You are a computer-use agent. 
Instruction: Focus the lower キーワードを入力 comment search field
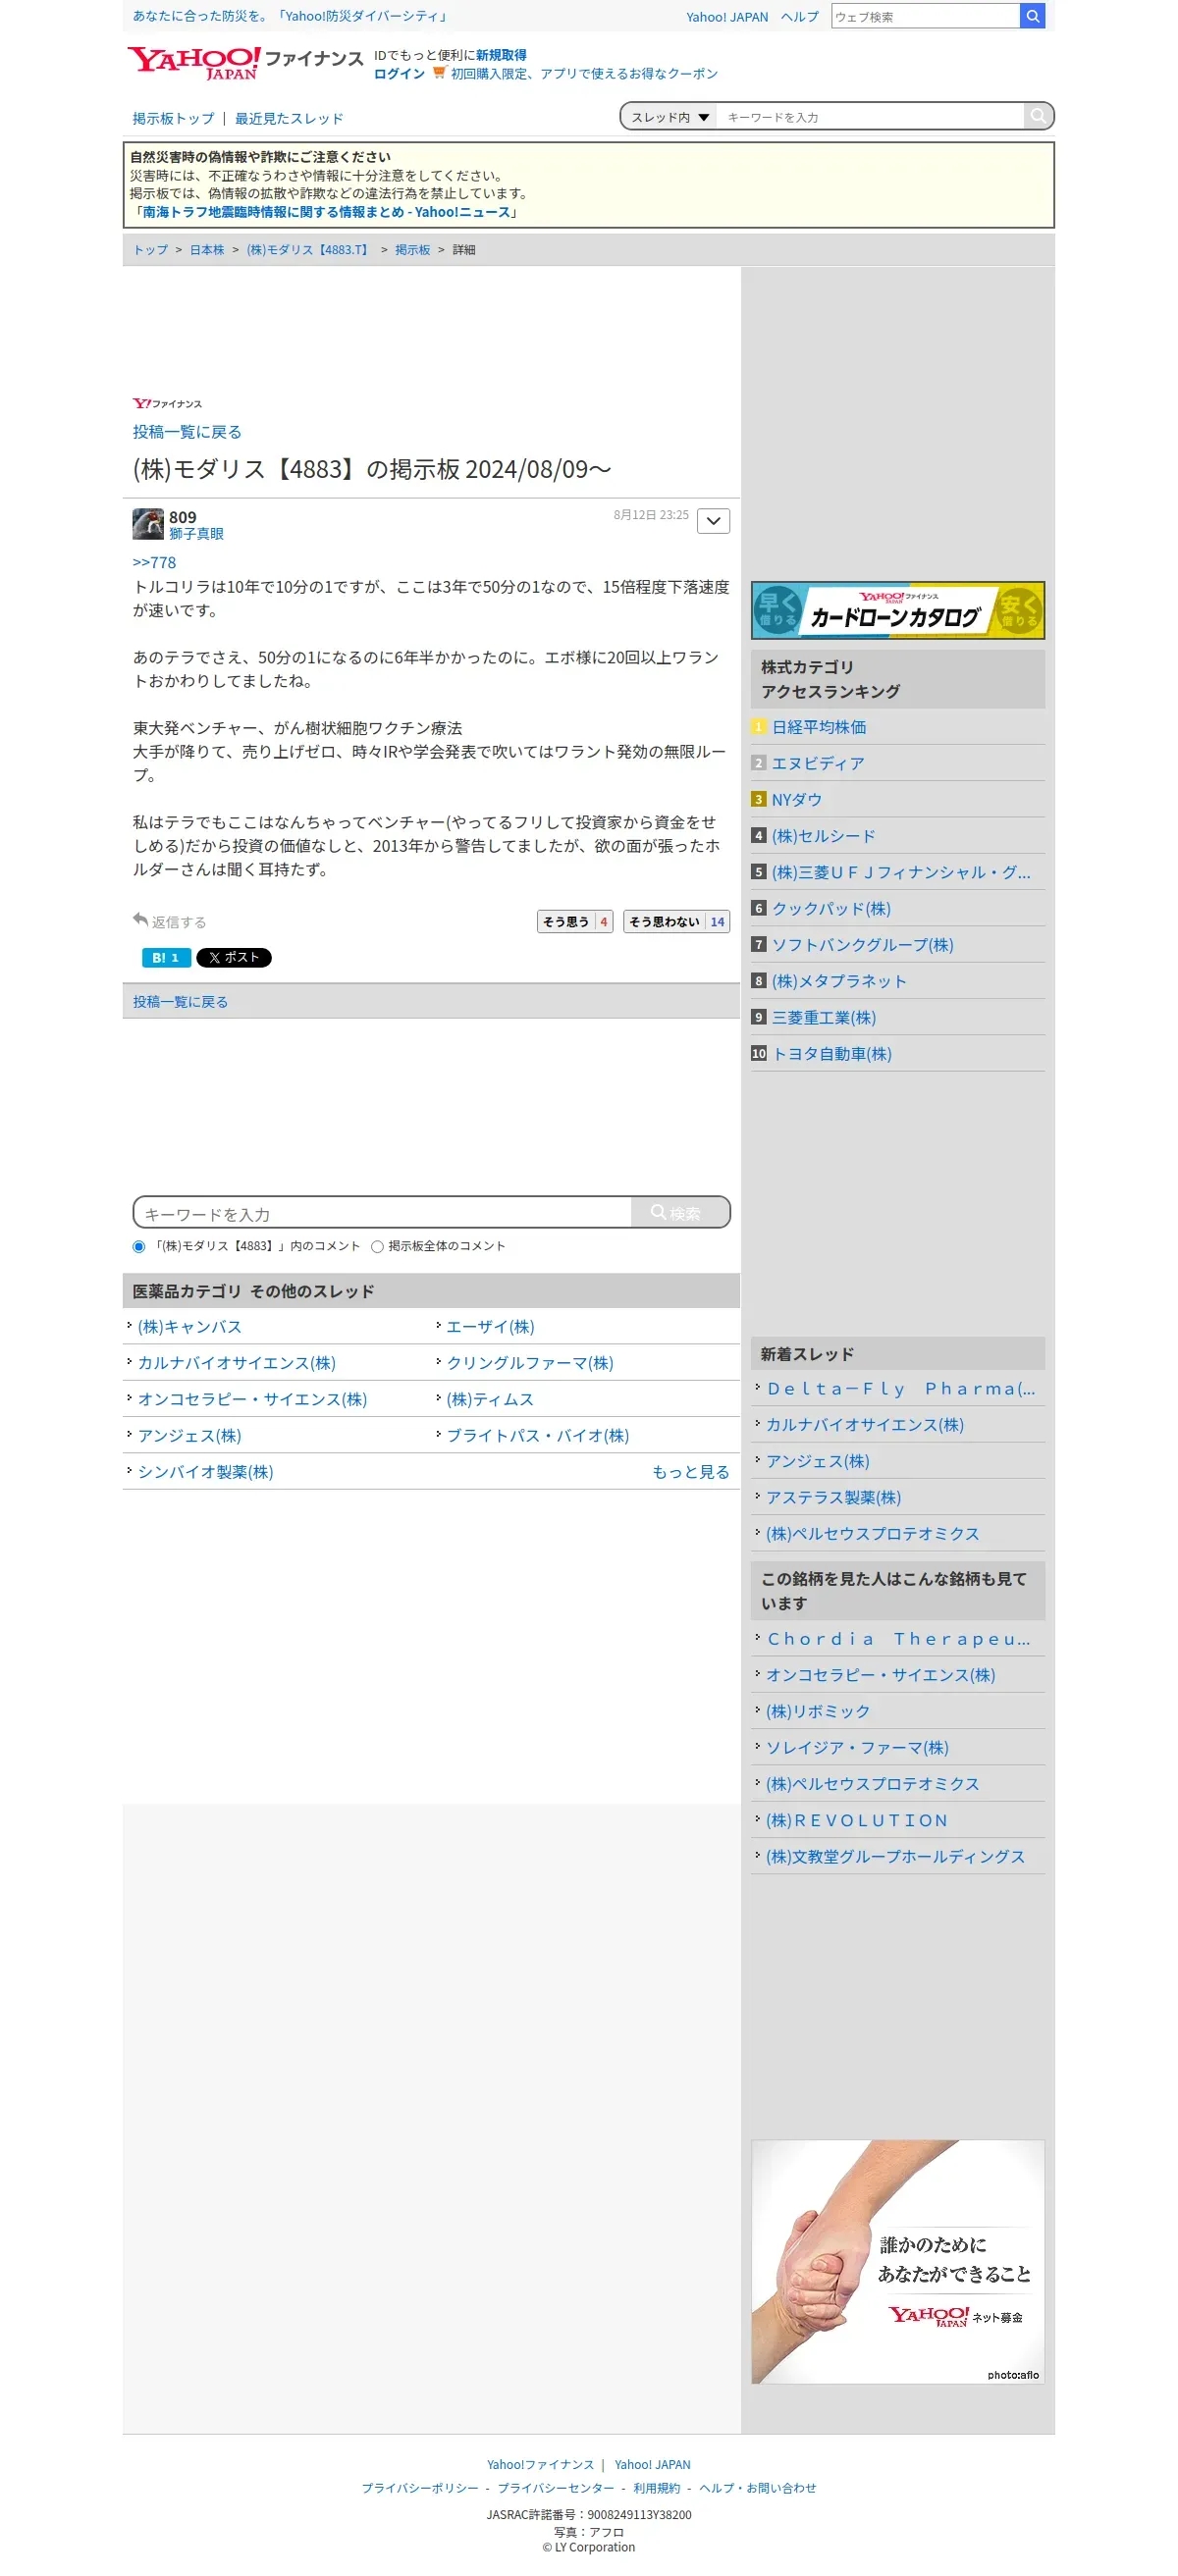pos(383,1213)
